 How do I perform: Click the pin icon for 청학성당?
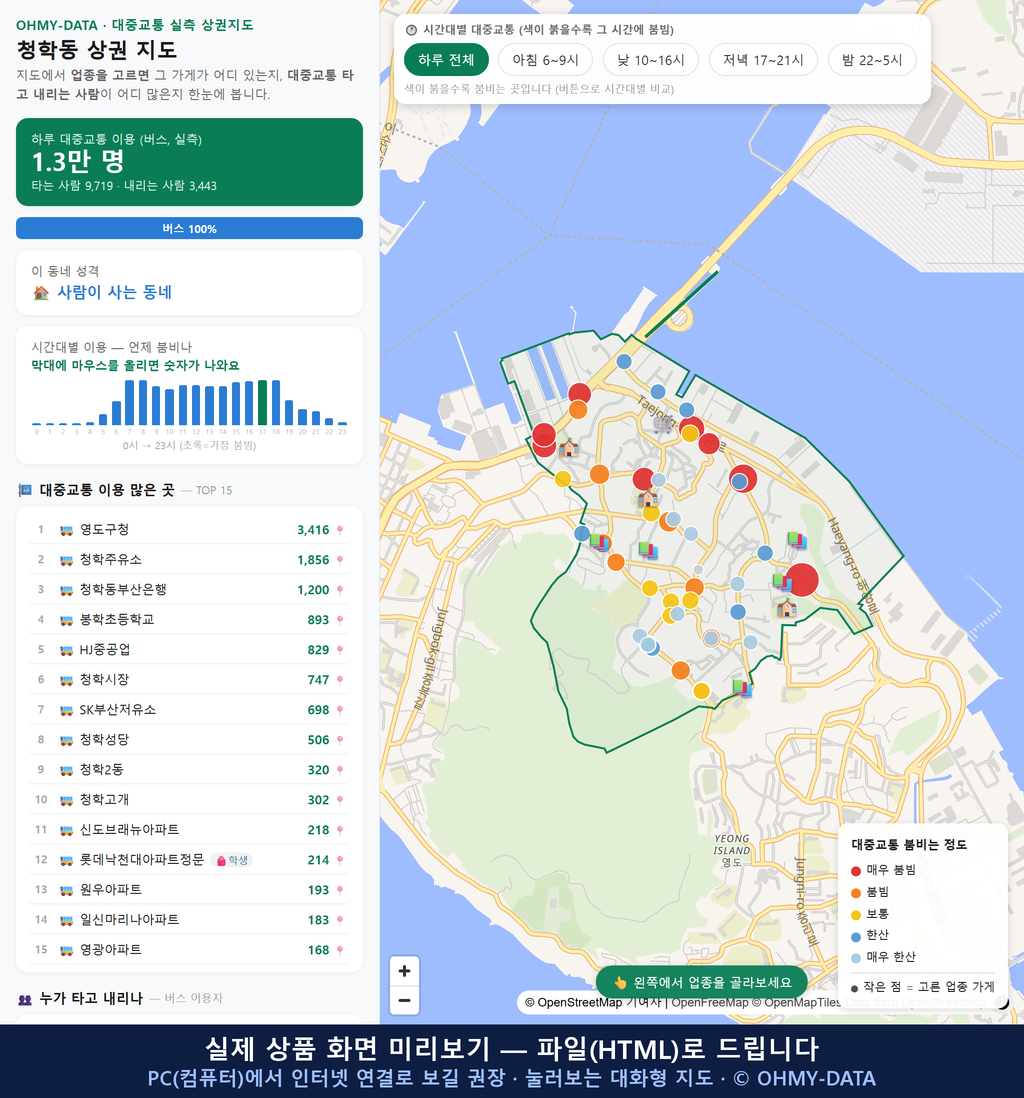[x=340, y=740]
